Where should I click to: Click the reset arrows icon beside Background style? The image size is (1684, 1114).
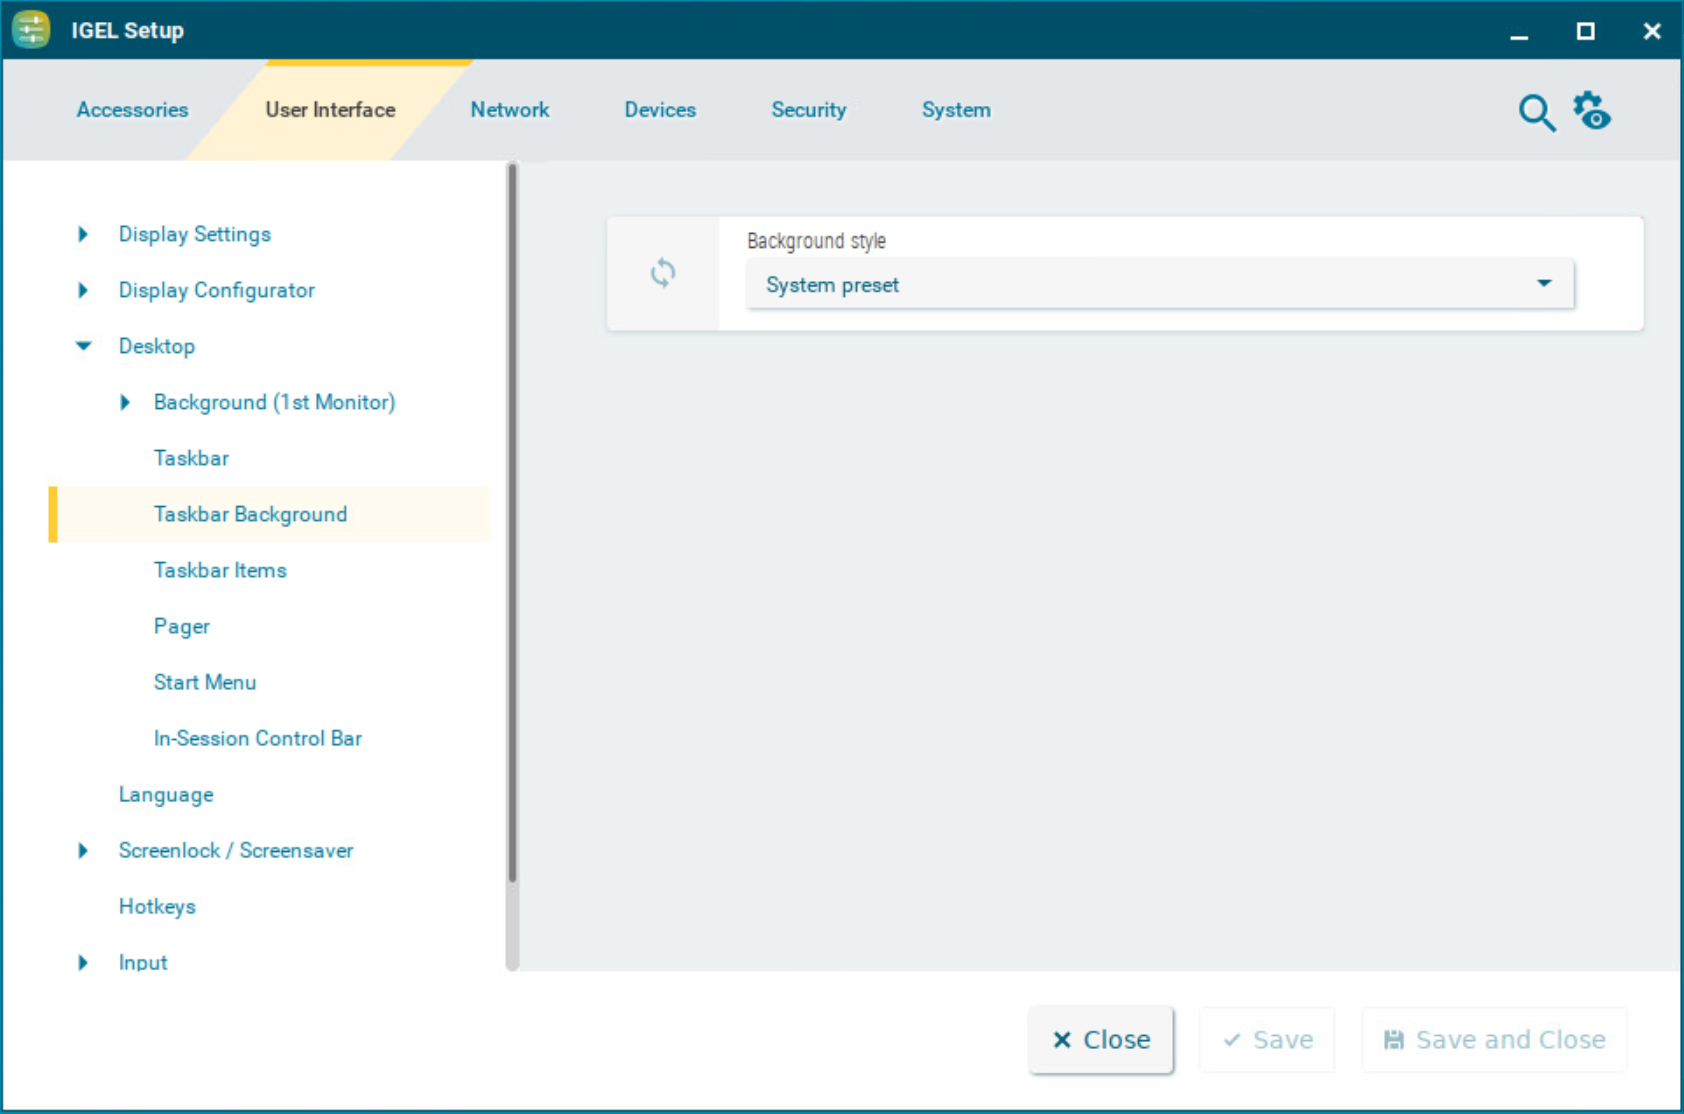[663, 273]
